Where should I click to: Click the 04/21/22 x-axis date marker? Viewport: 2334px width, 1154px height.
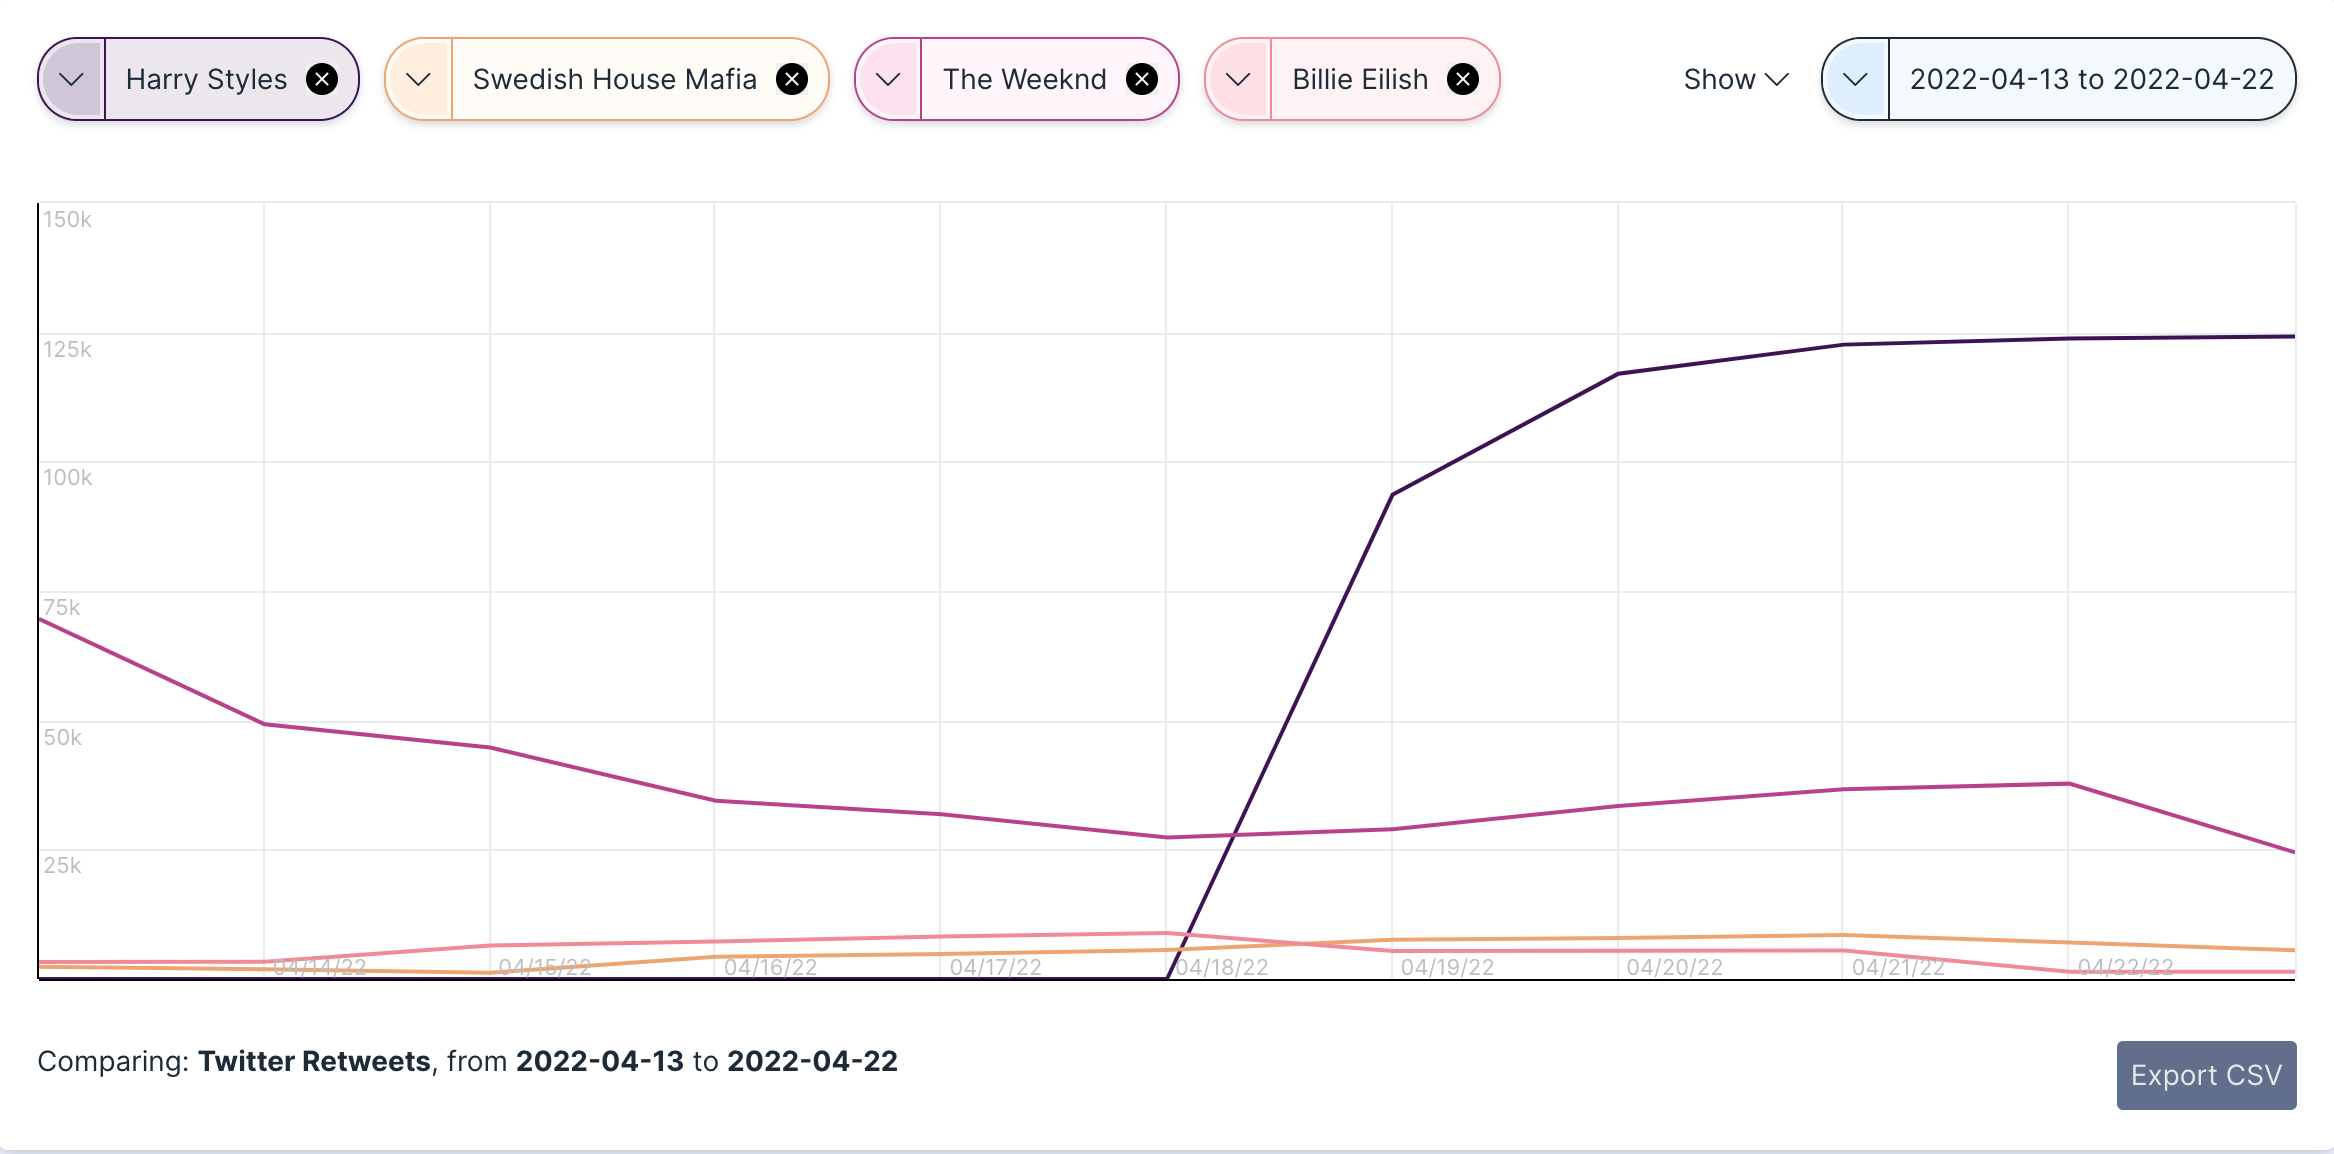click(1898, 967)
